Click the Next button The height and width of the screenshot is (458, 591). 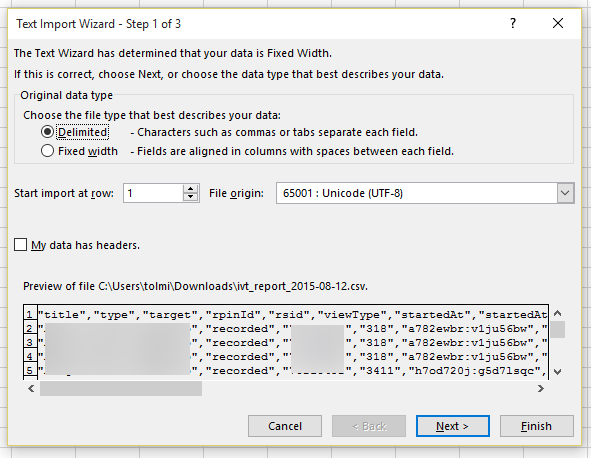click(x=453, y=426)
